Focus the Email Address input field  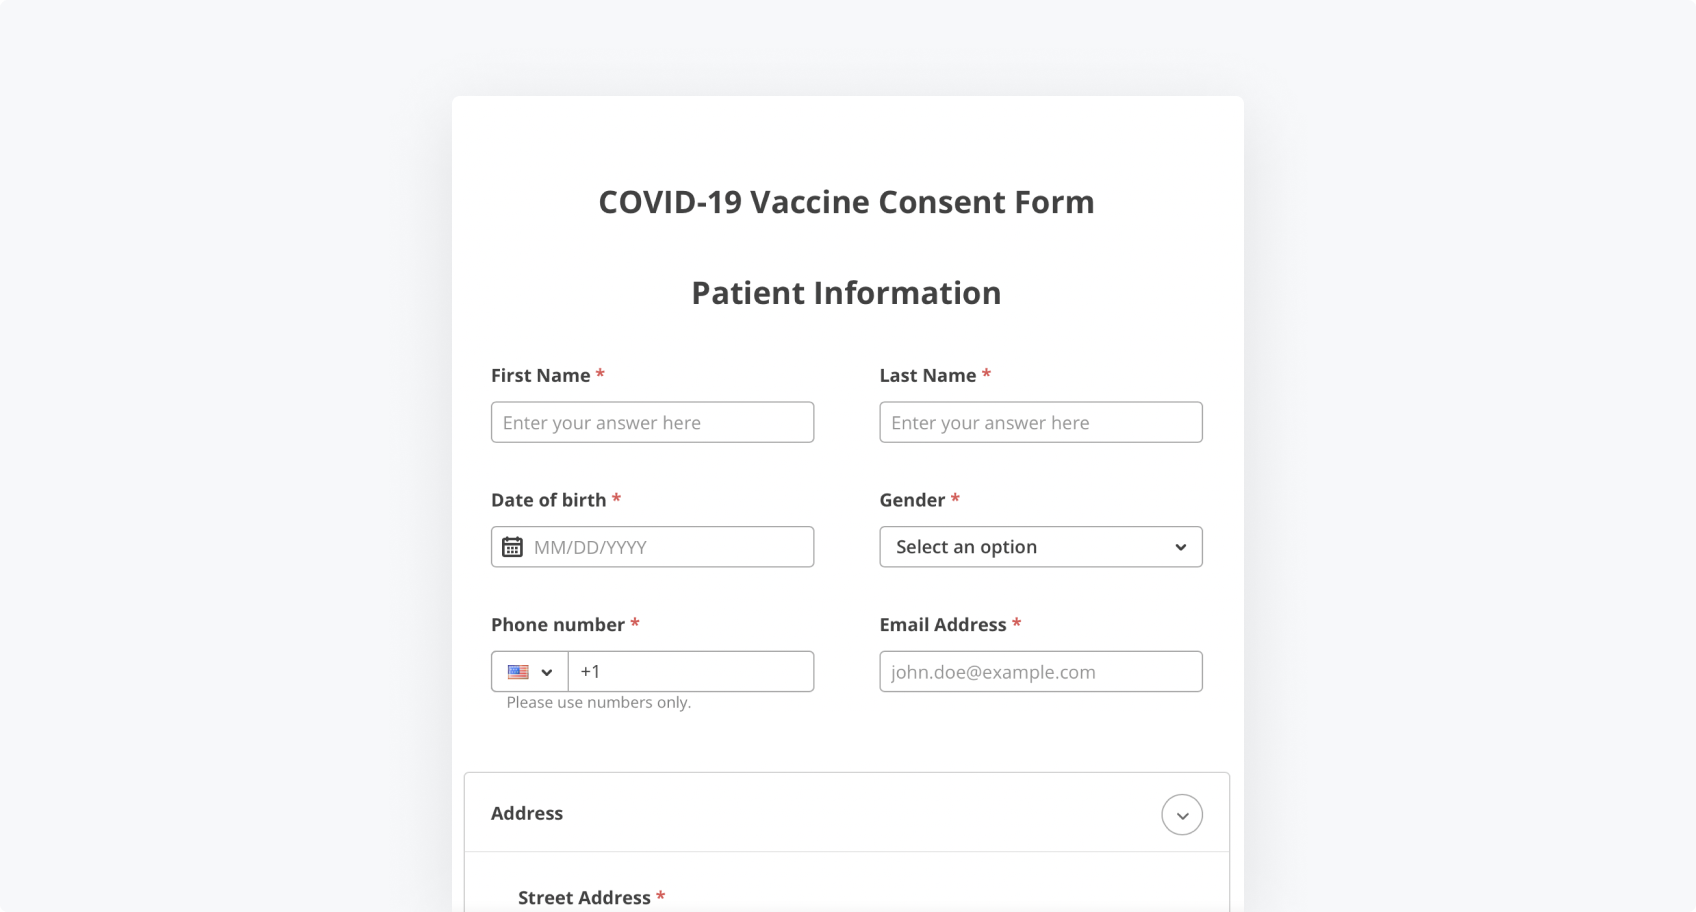(x=1040, y=672)
